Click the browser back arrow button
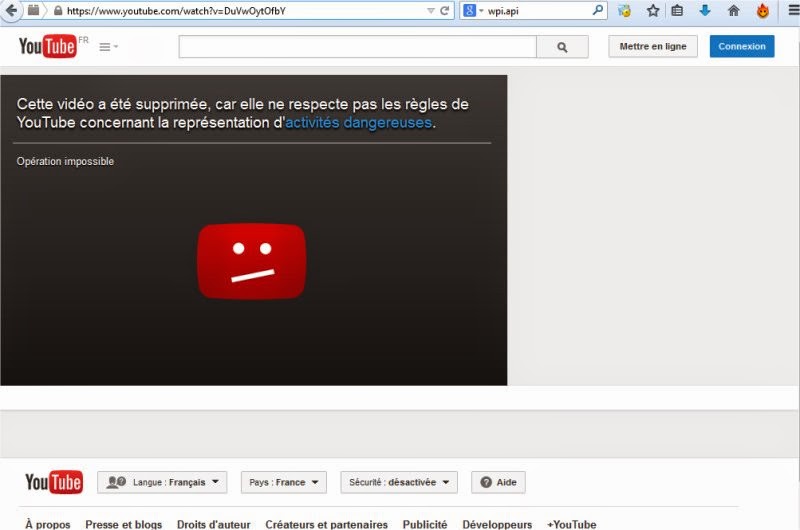 (11, 10)
